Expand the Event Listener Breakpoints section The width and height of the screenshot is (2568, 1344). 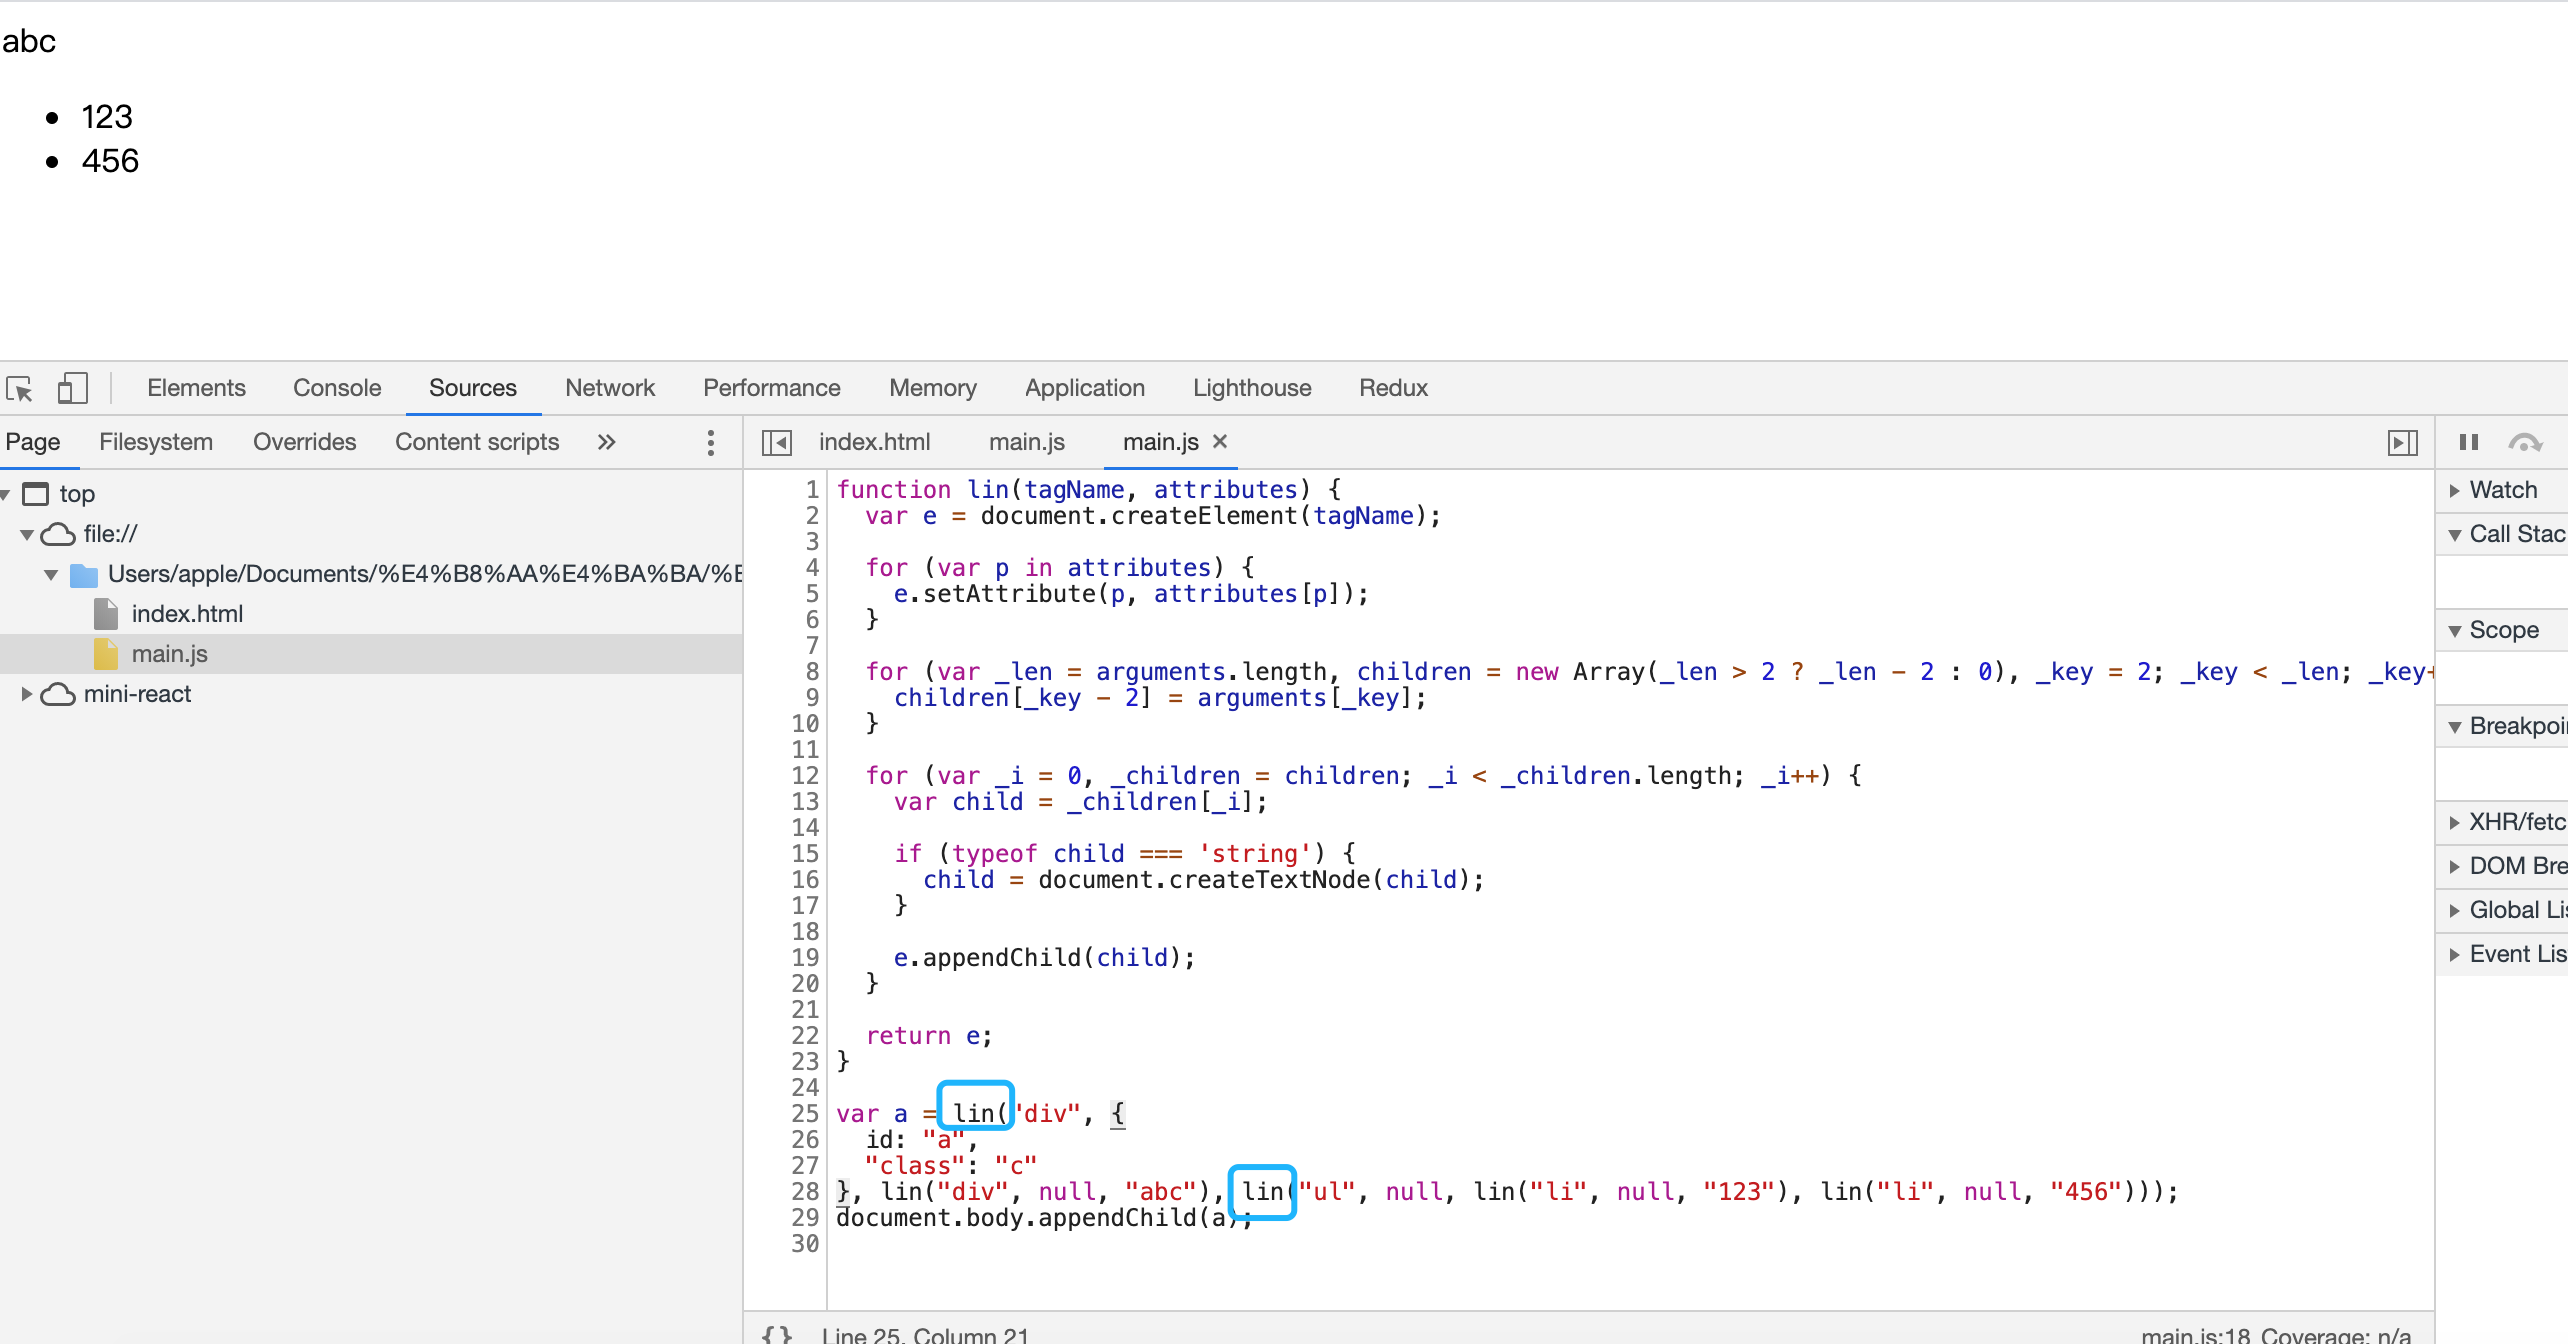pos(2454,954)
